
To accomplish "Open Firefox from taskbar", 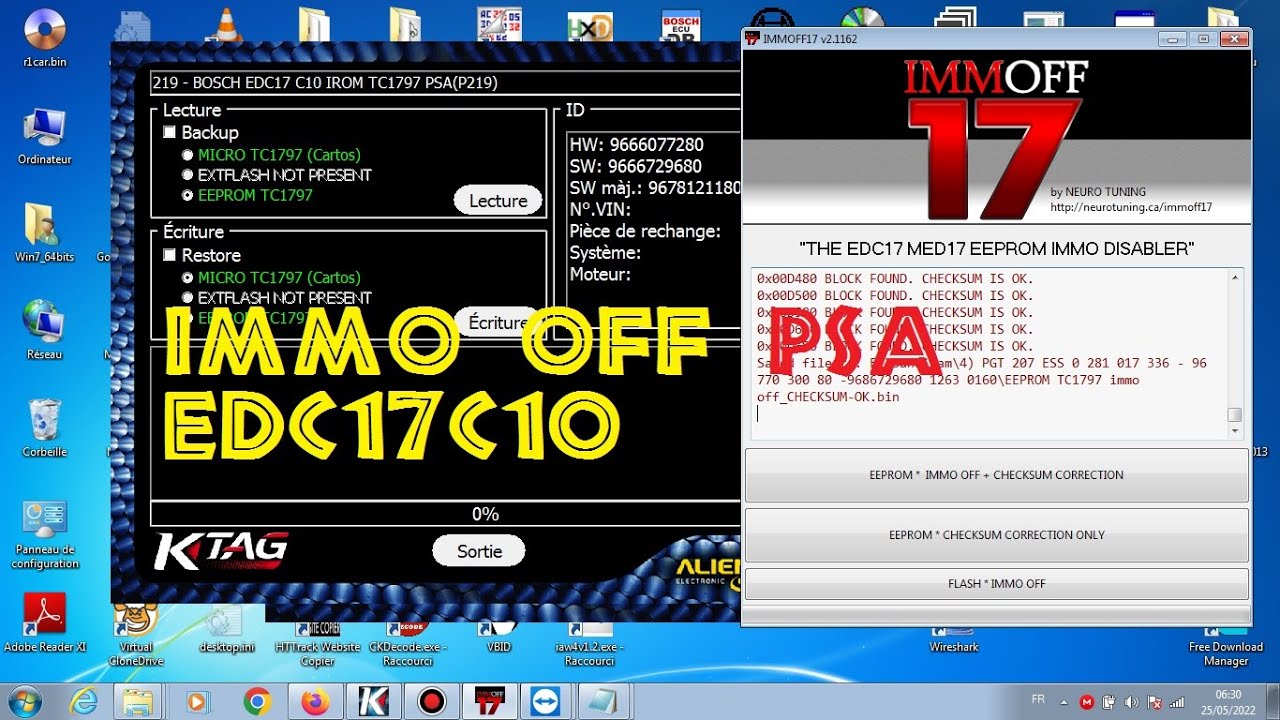I will point(315,701).
